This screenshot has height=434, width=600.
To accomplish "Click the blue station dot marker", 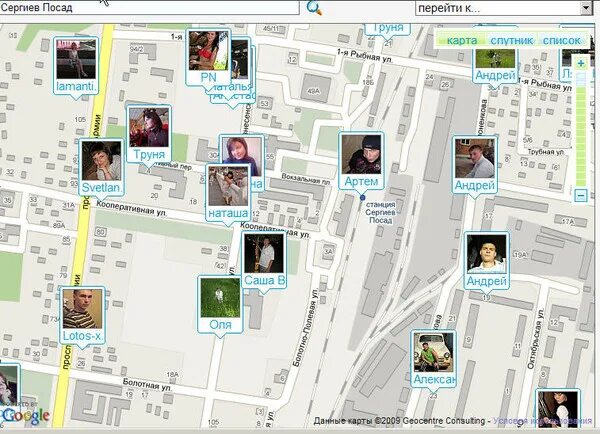I will pyautogui.click(x=362, y=197).
